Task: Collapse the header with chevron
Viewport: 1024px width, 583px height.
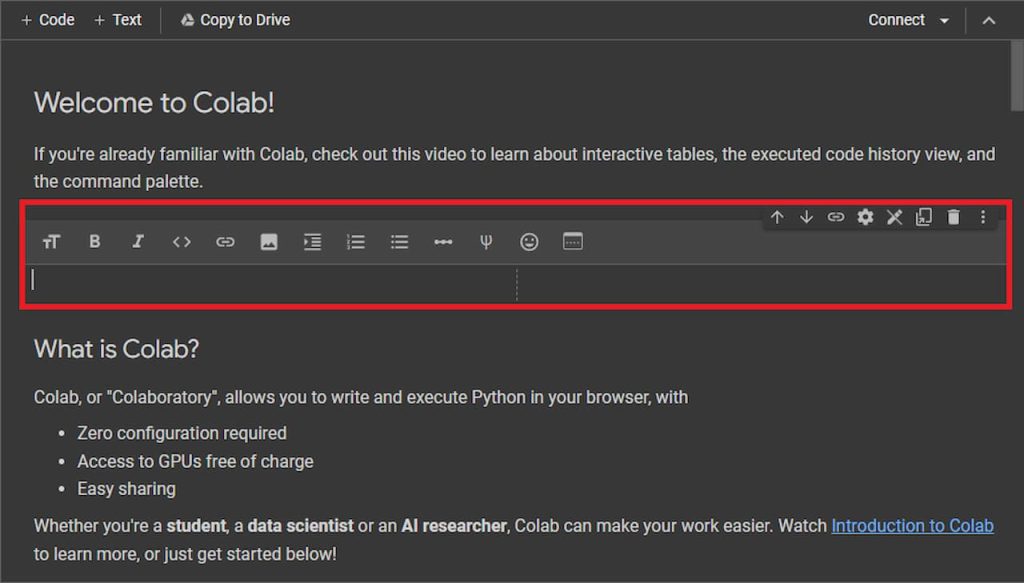Action: 989,20
